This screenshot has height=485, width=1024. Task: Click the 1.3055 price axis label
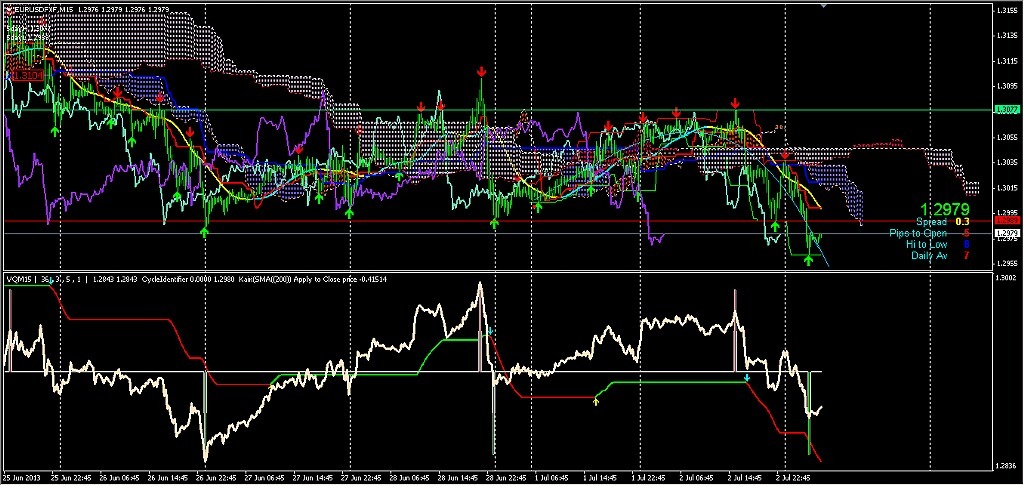pyautogui.click(x=1006, y=138)
